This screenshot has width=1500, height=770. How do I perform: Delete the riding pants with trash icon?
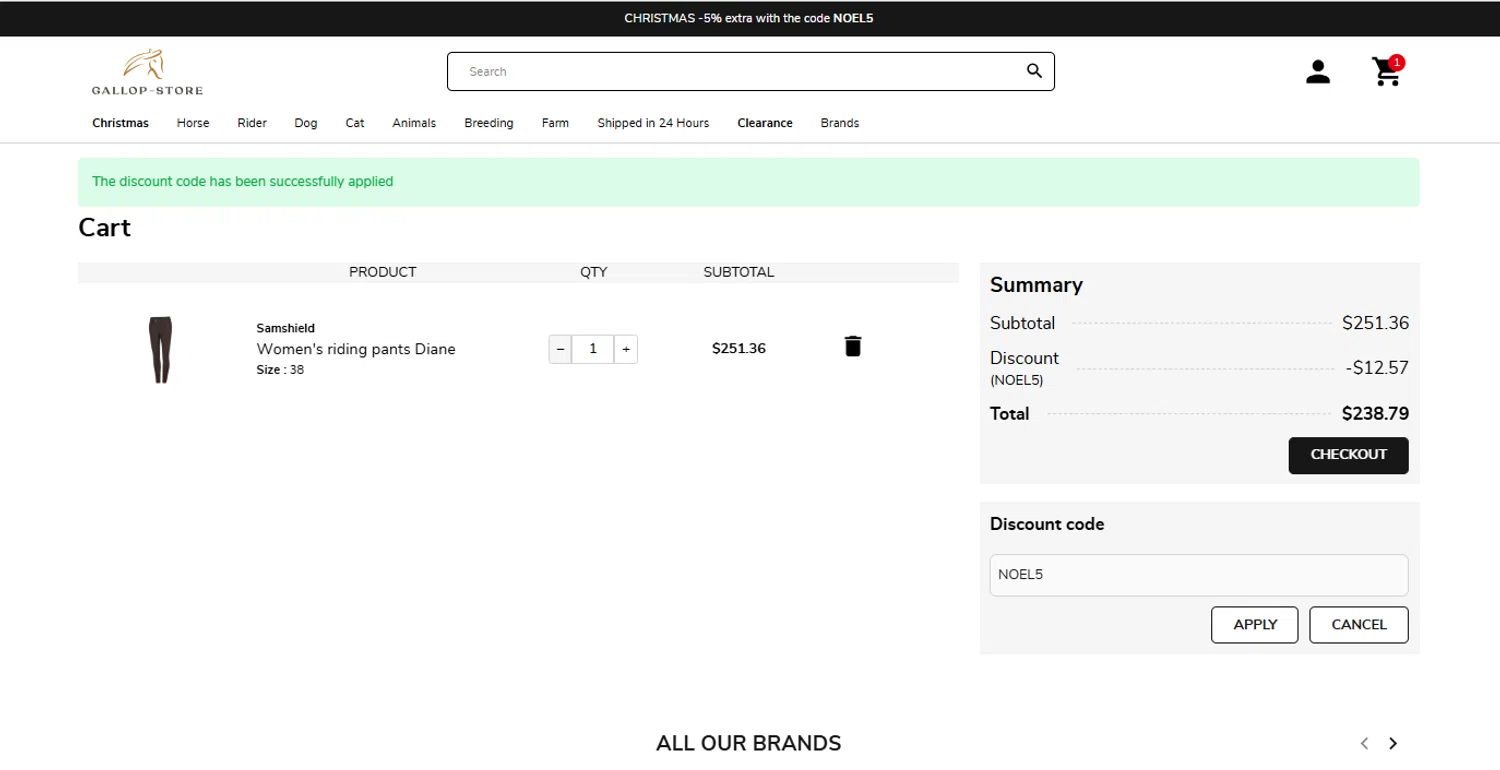[853, 346]
